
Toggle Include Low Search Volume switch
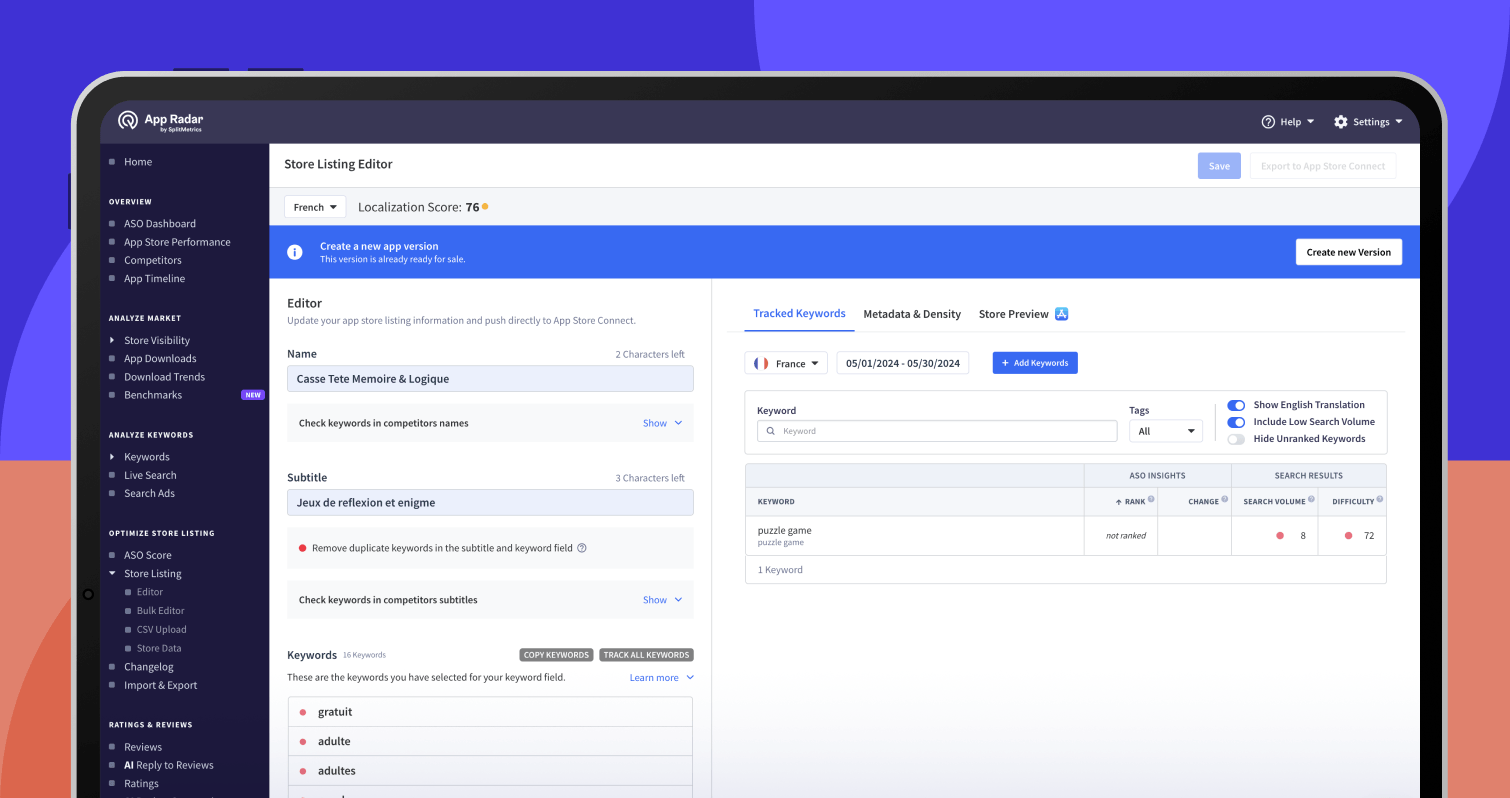[x=1236, y=422]
